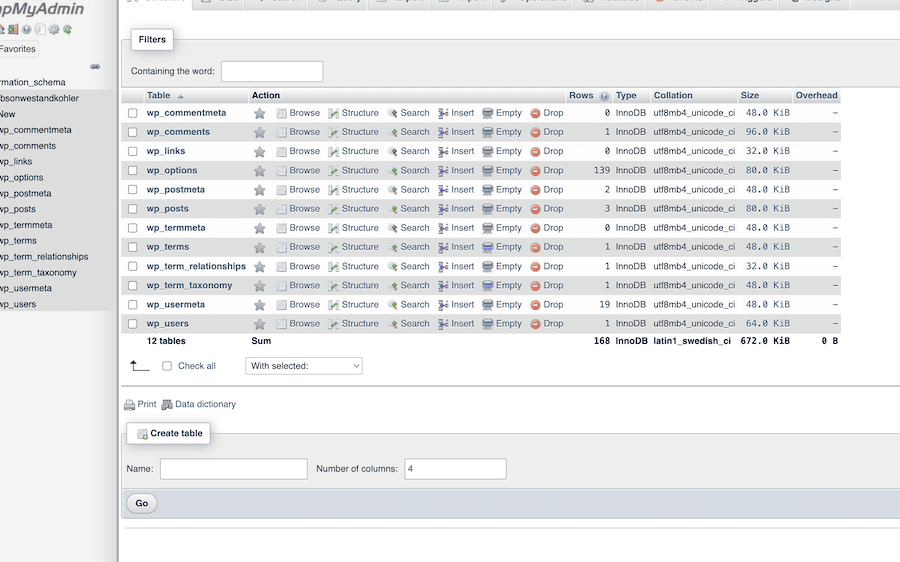Open settings gear icon in sidebar
This screenshot has height=562, width=900.
(x=54, y=30)
